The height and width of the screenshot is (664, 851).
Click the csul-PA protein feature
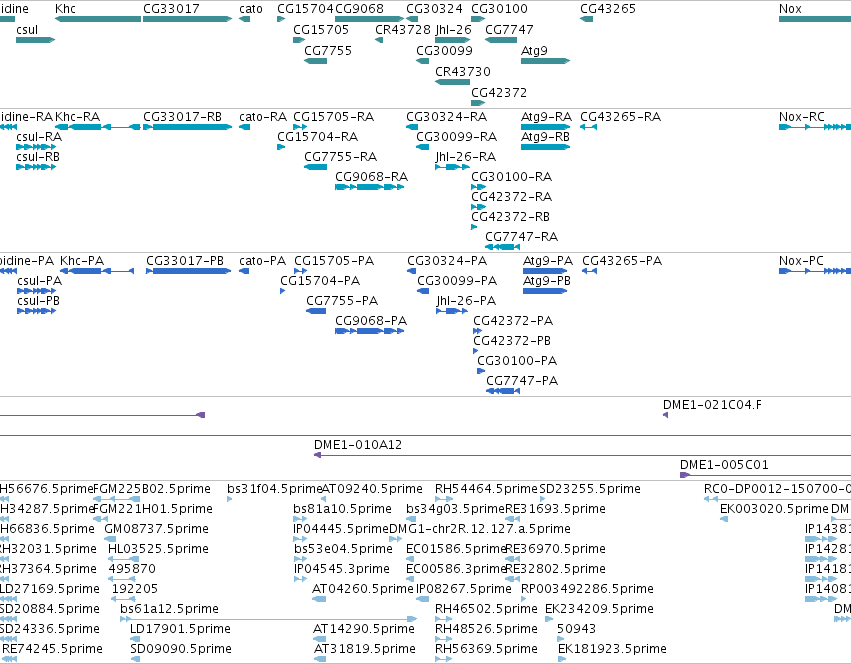coord(36,291)
